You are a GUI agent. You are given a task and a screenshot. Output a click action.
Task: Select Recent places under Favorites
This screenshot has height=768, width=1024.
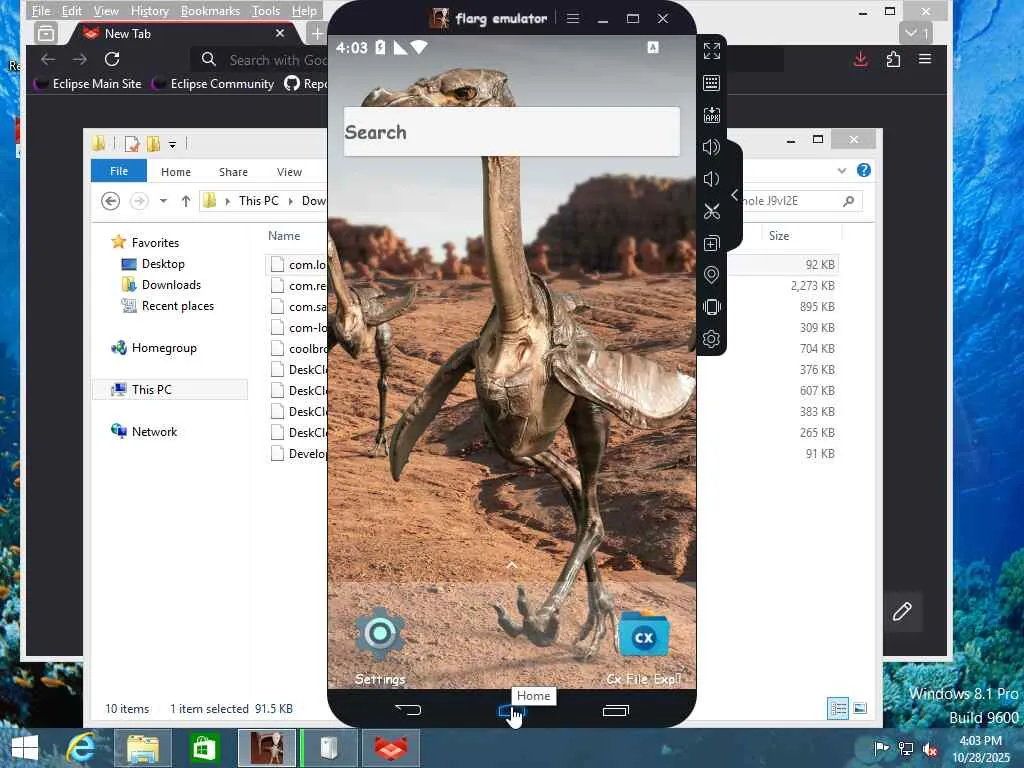click(167, 306)
